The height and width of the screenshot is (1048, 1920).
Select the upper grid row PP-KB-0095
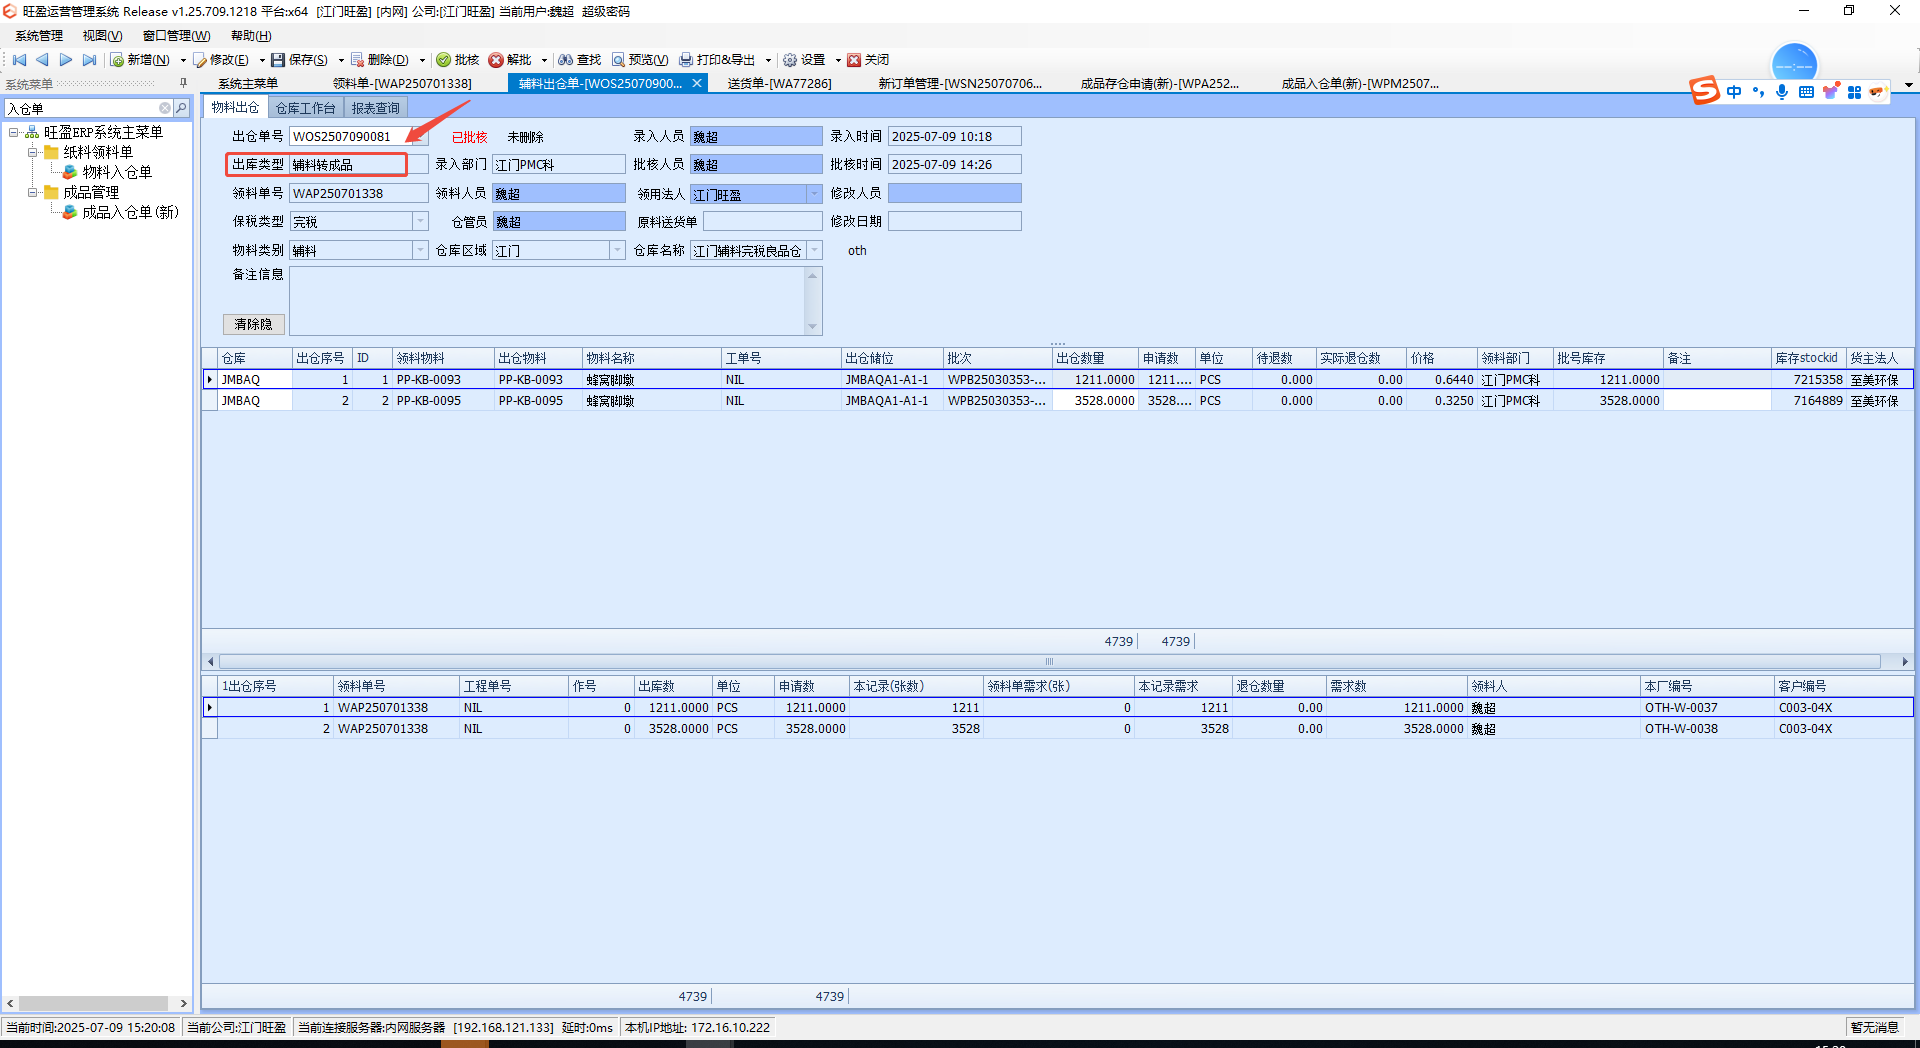(x=1058, y=401)
